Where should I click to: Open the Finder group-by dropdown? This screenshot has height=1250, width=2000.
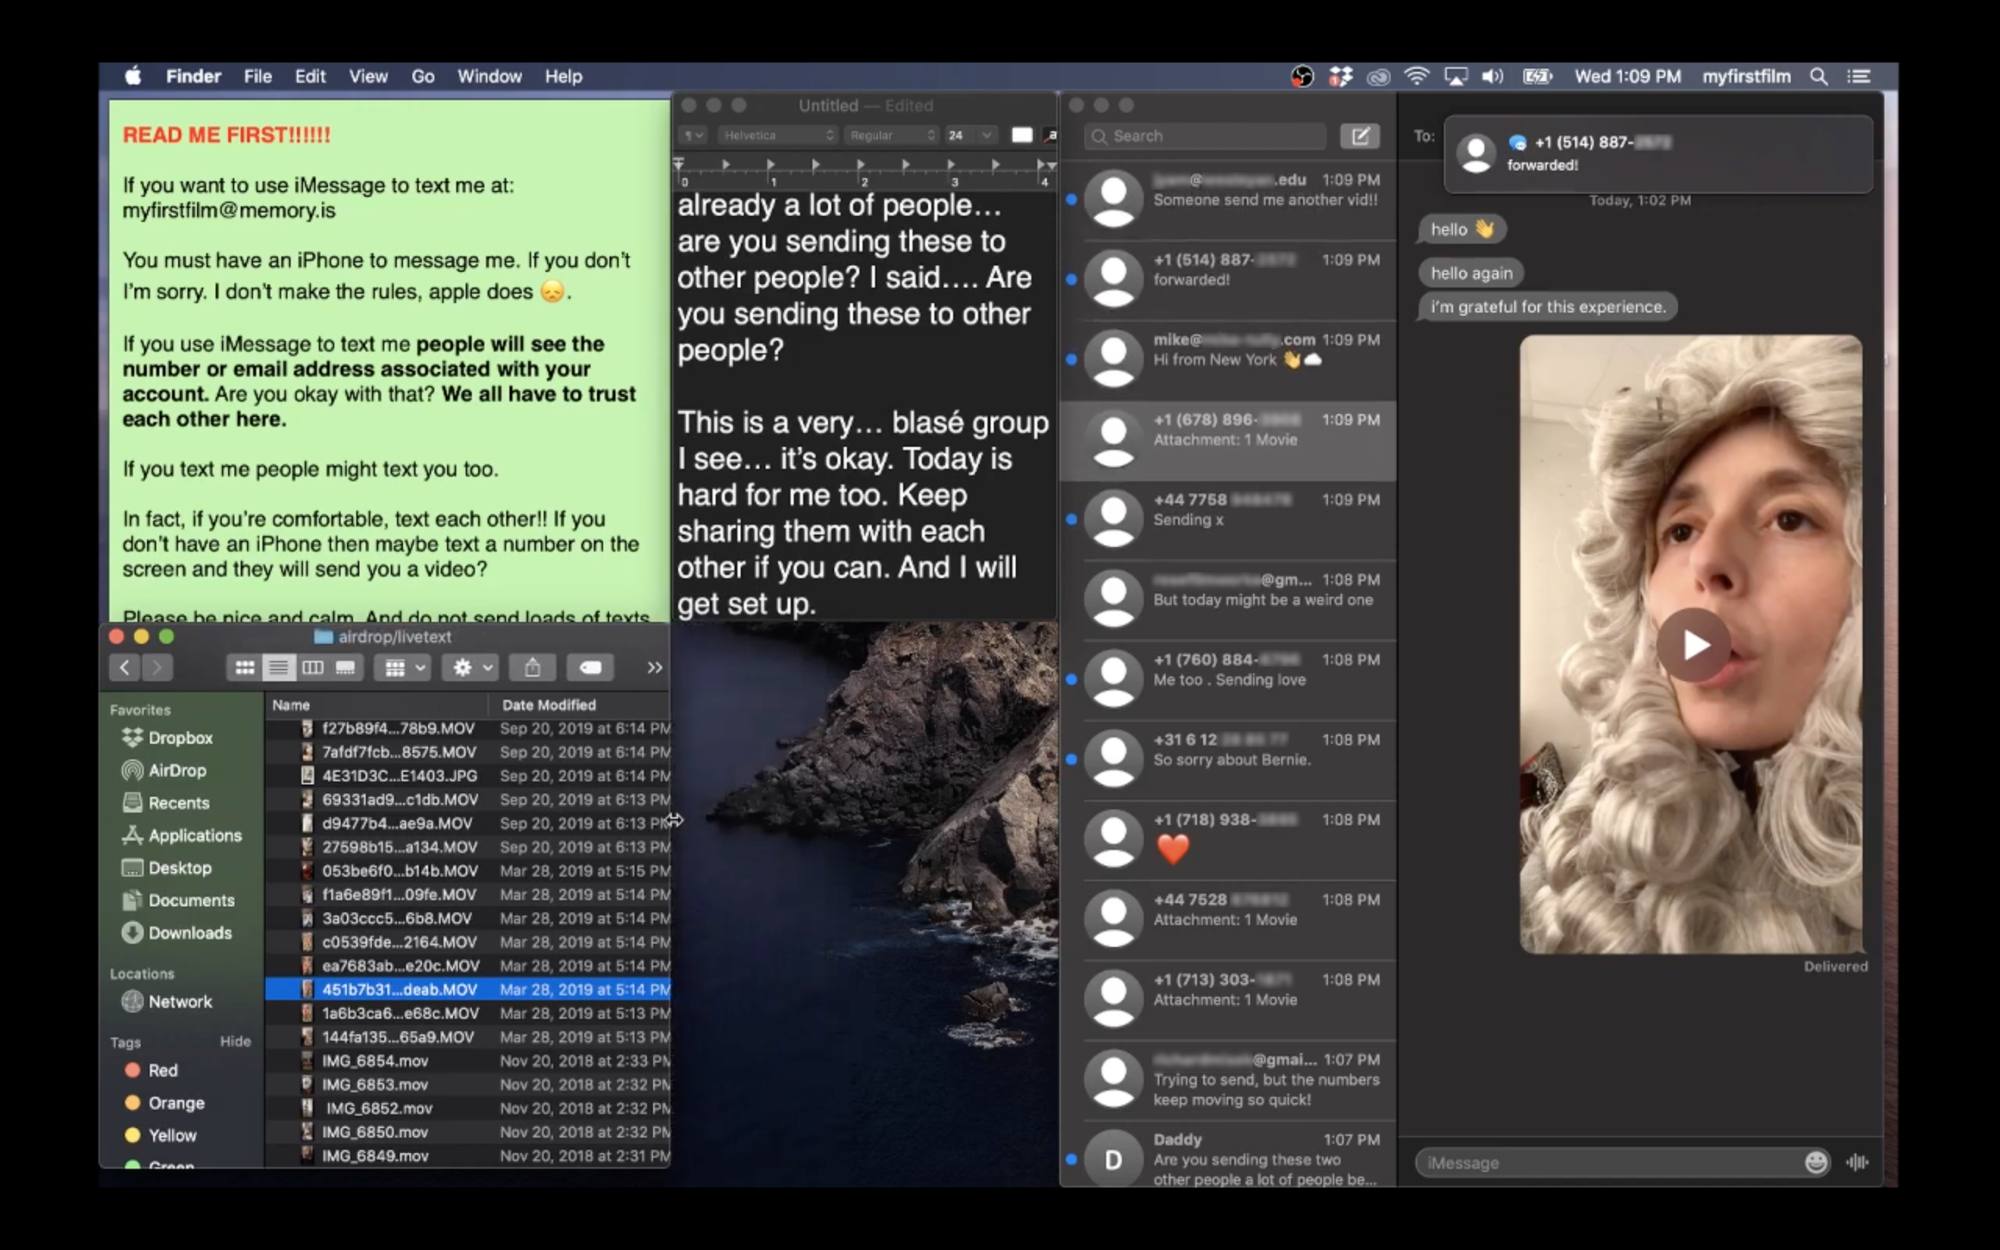click(x=404, y=667)
